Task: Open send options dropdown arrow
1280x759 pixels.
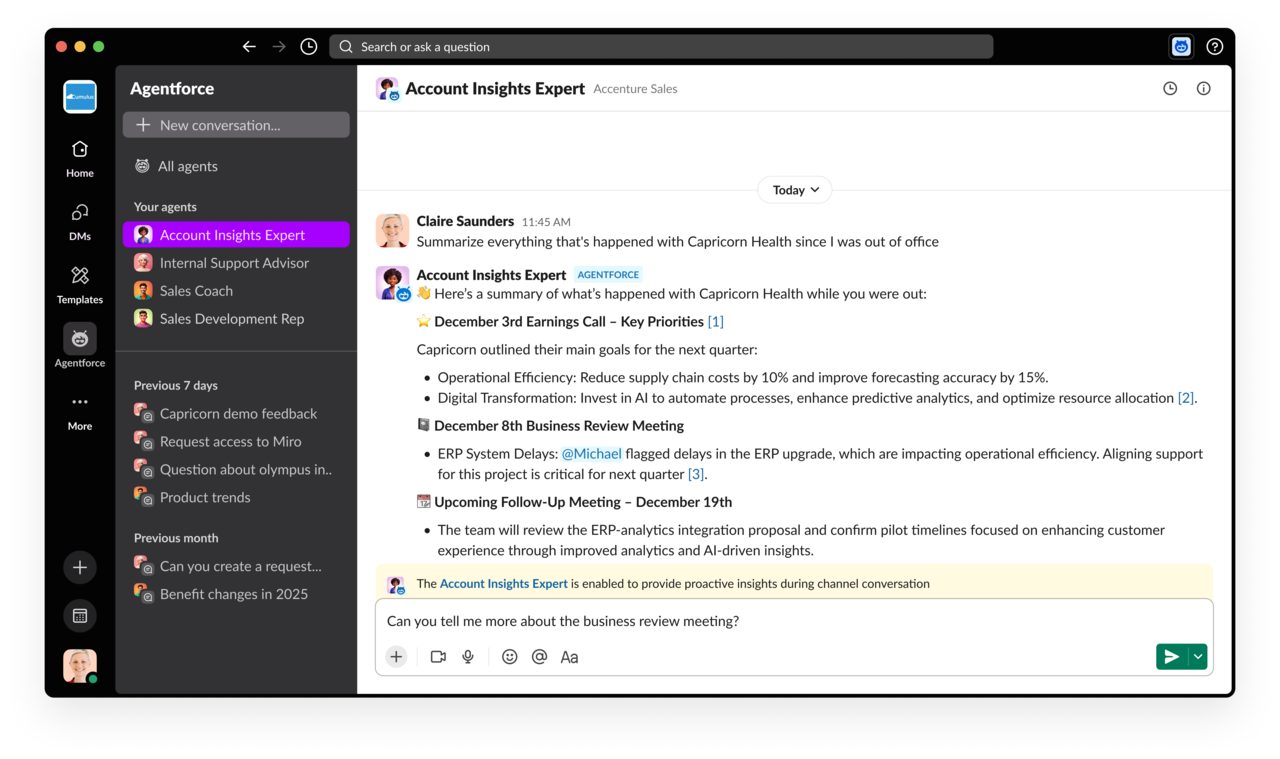Action: [1198, 657]
